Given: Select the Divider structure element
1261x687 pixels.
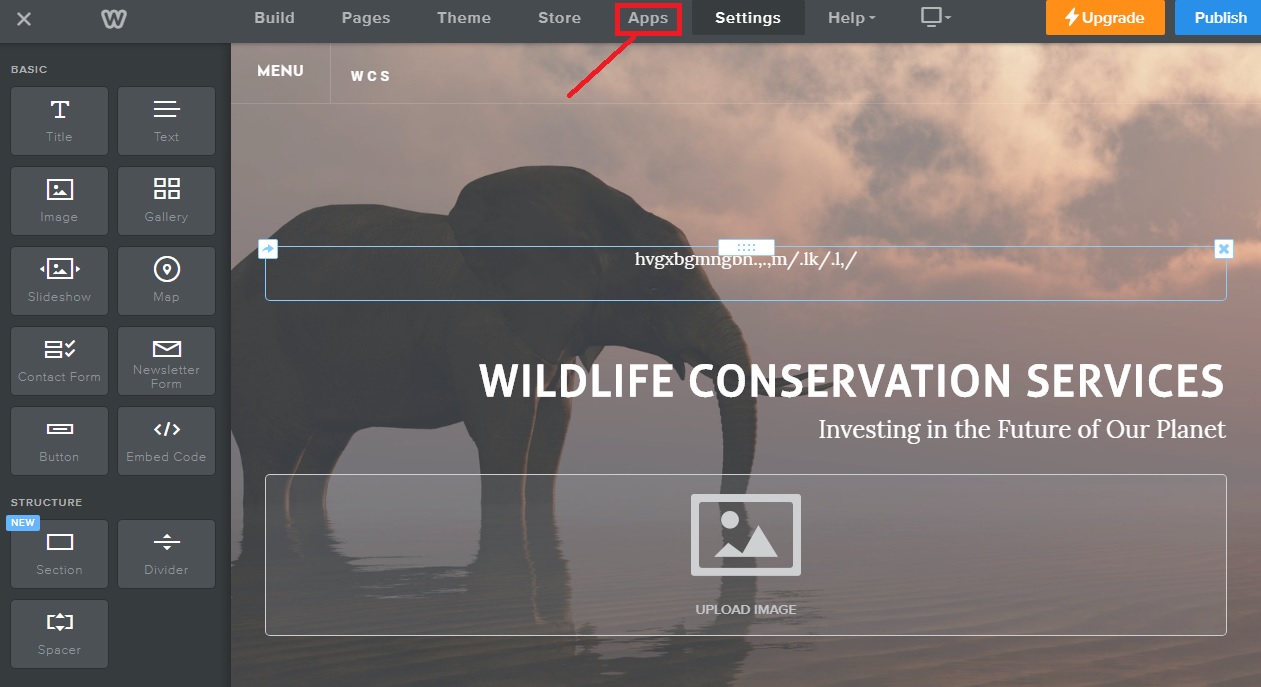Looking at the screenshot, I should pos(166,553).
